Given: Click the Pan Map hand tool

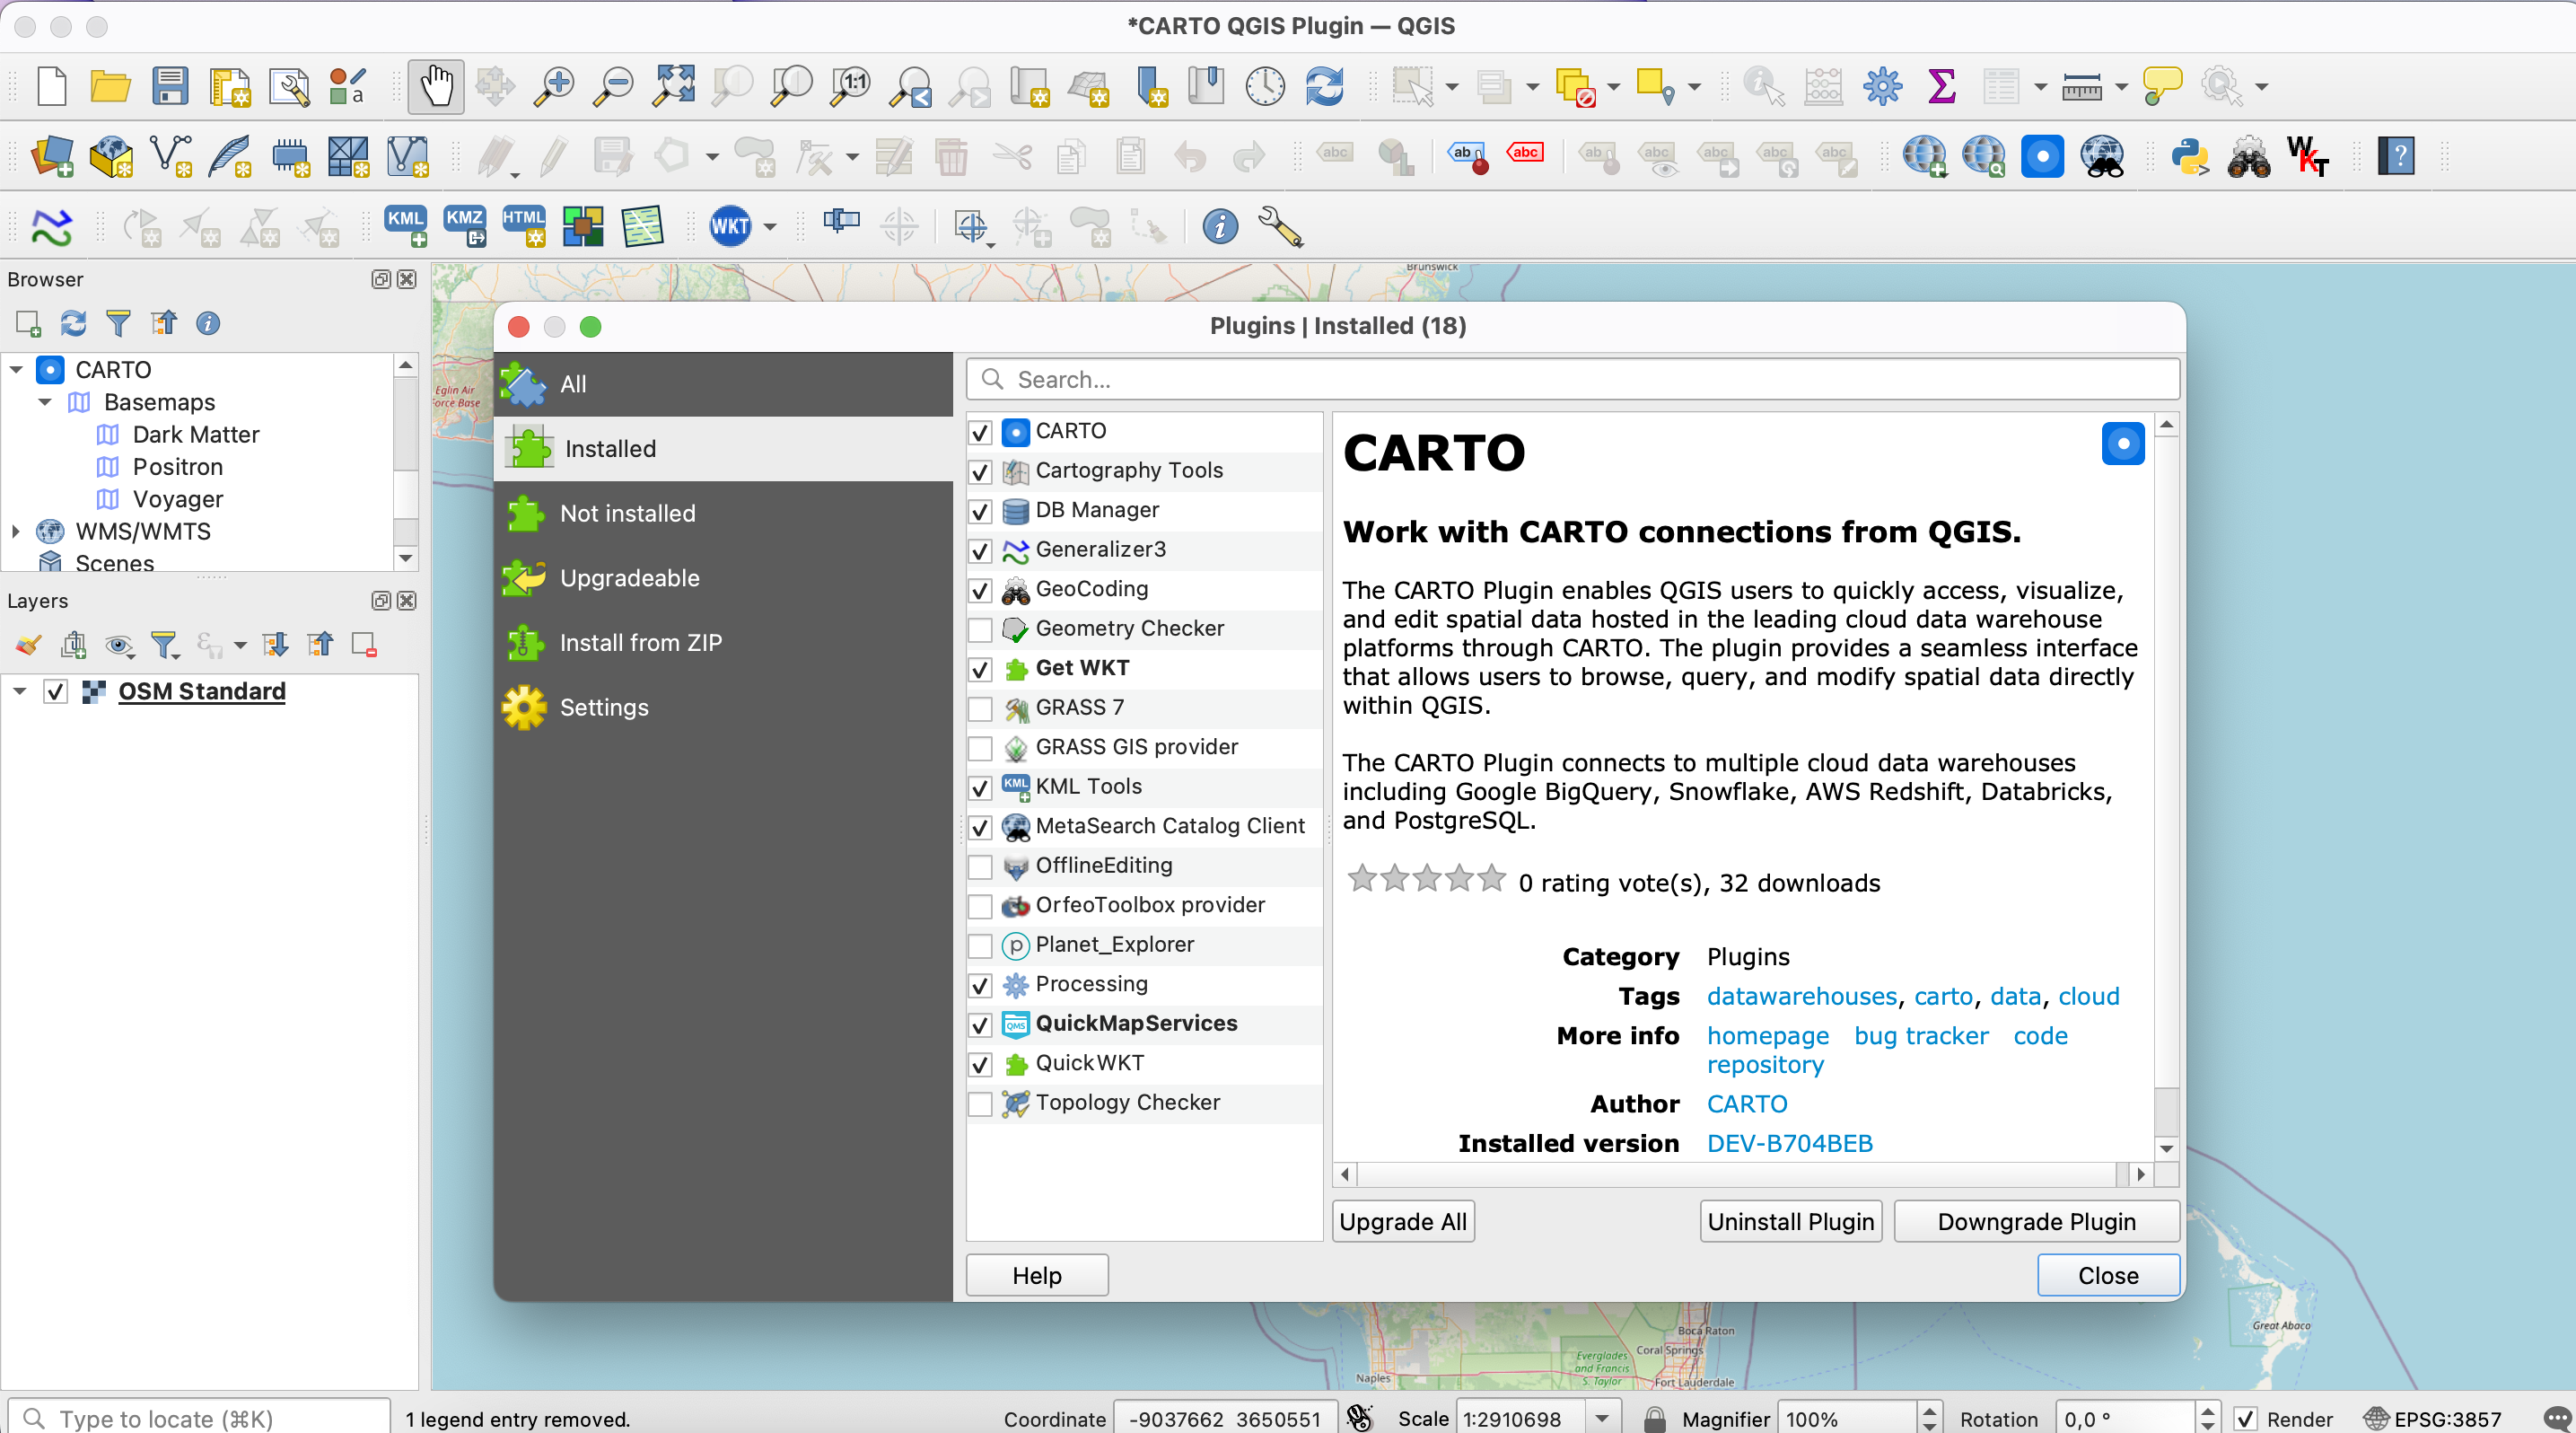Looking at the screenshot, I should [x=435, y=86].
